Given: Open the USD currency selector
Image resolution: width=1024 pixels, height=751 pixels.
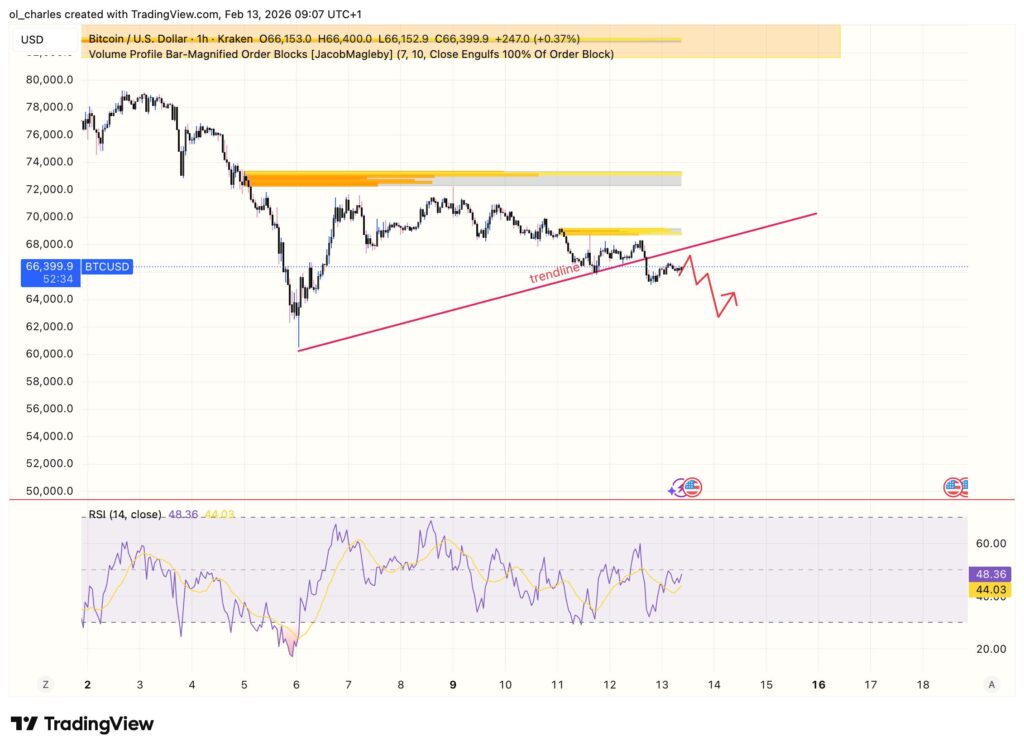Looking at the screenshot, I should (x=33, y=40).
